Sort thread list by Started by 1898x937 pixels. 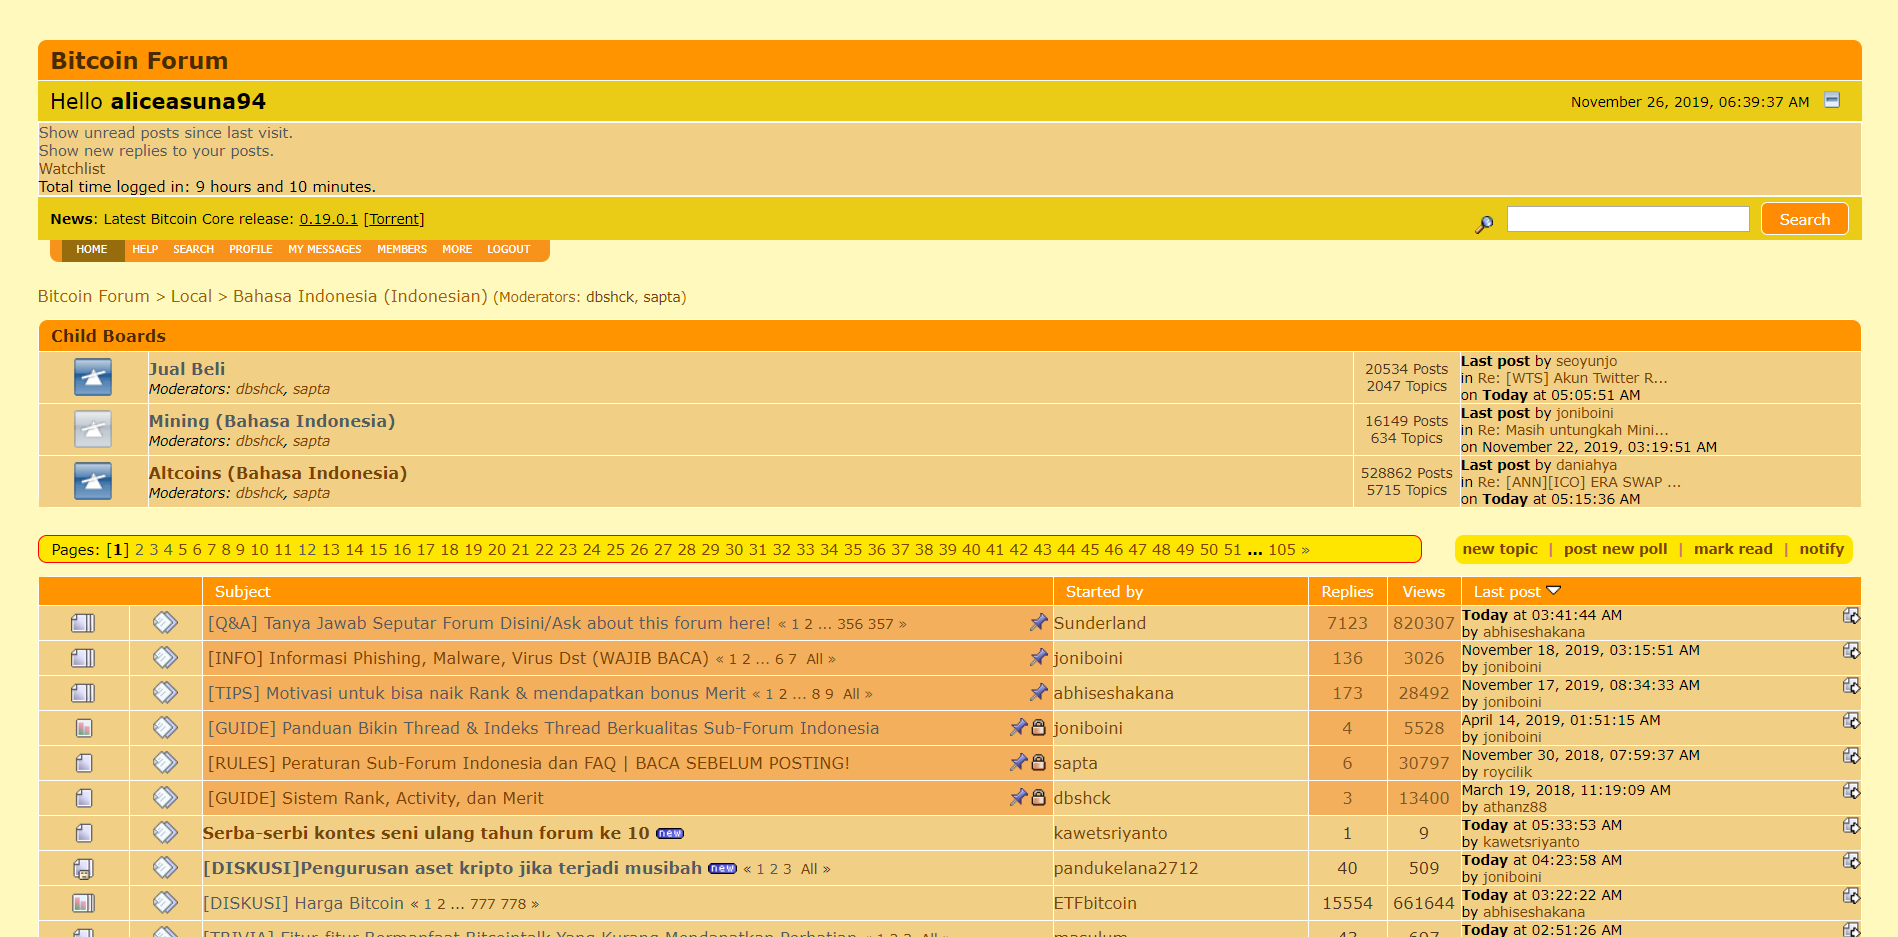[x=1104, y=592]
